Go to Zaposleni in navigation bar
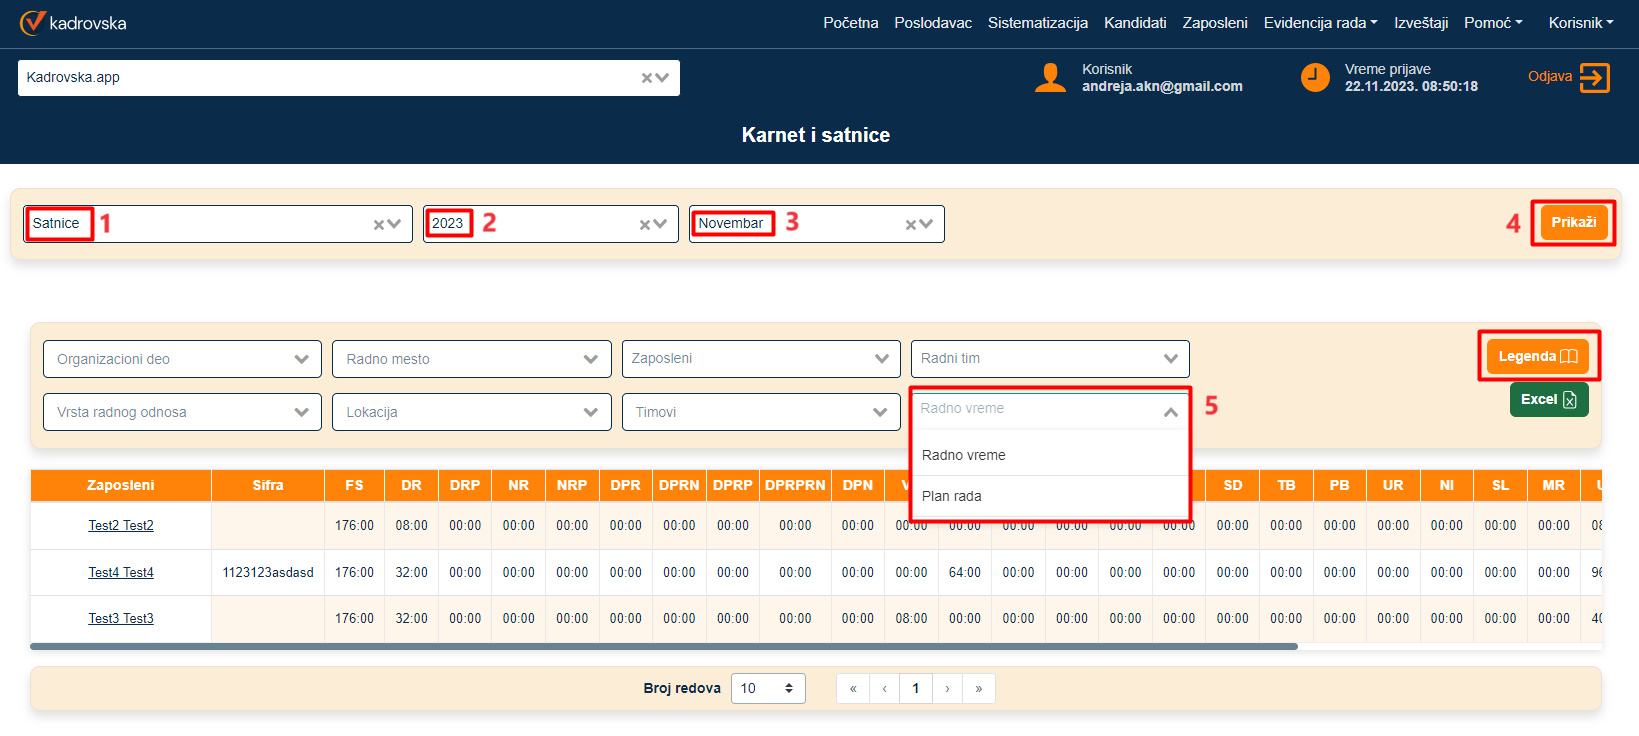Image resolution: width=1639 pixels, height=736 pixels. (x=1214, y=22)
